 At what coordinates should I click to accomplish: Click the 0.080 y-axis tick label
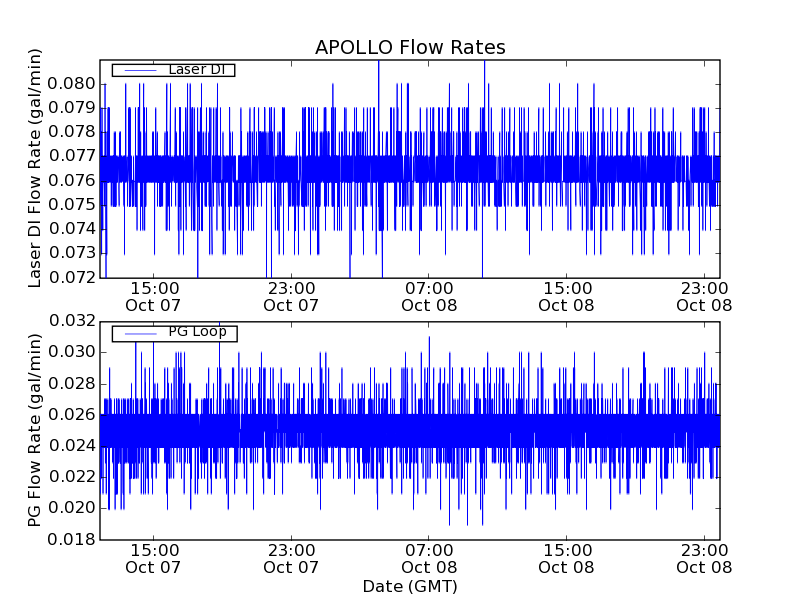pyautogui.click(x=72, y=84)
